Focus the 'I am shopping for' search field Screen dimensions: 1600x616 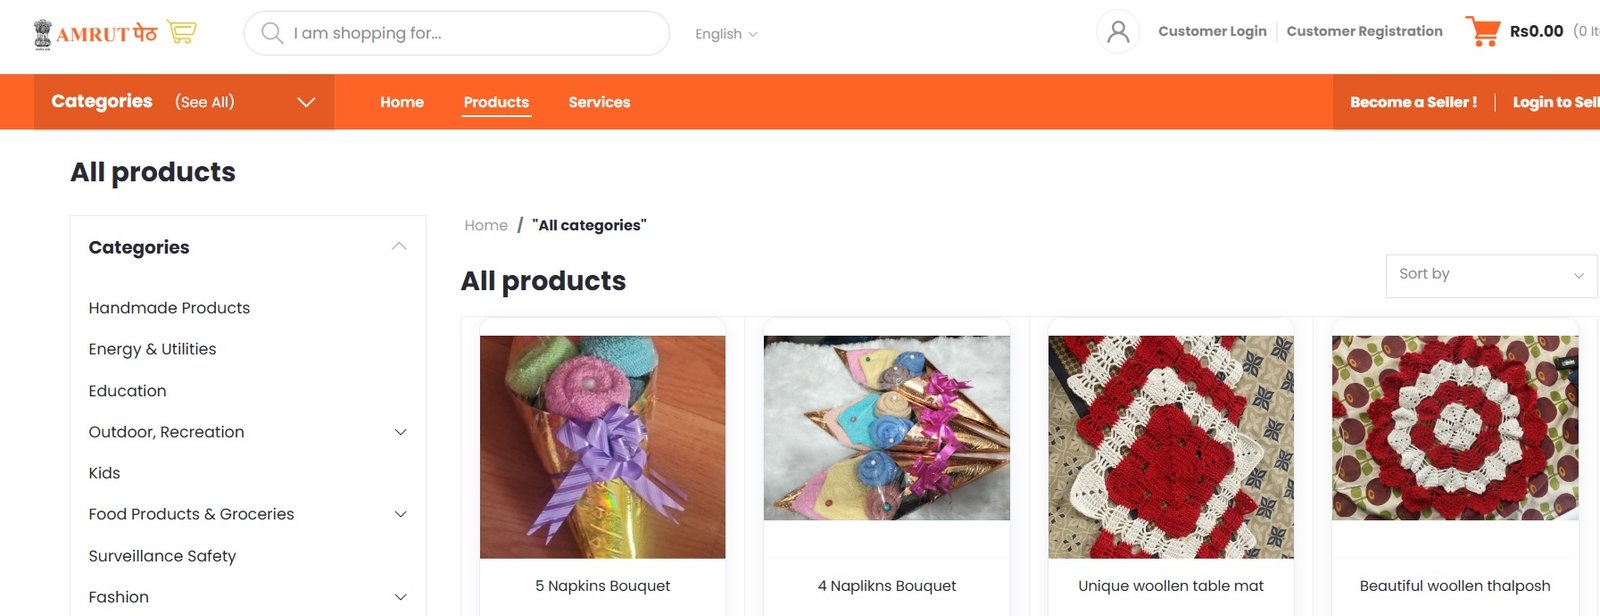pos(470,33)
